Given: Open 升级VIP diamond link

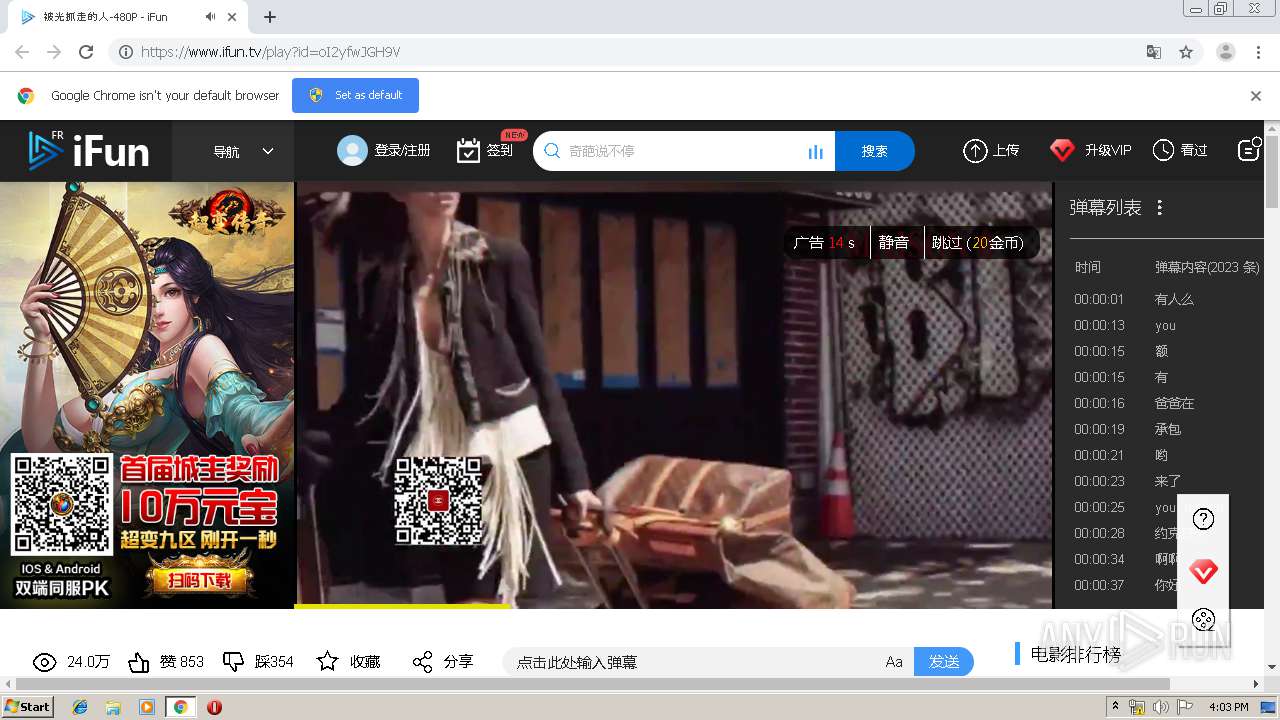Looking at the screenshot, I should pos(1090,151).
